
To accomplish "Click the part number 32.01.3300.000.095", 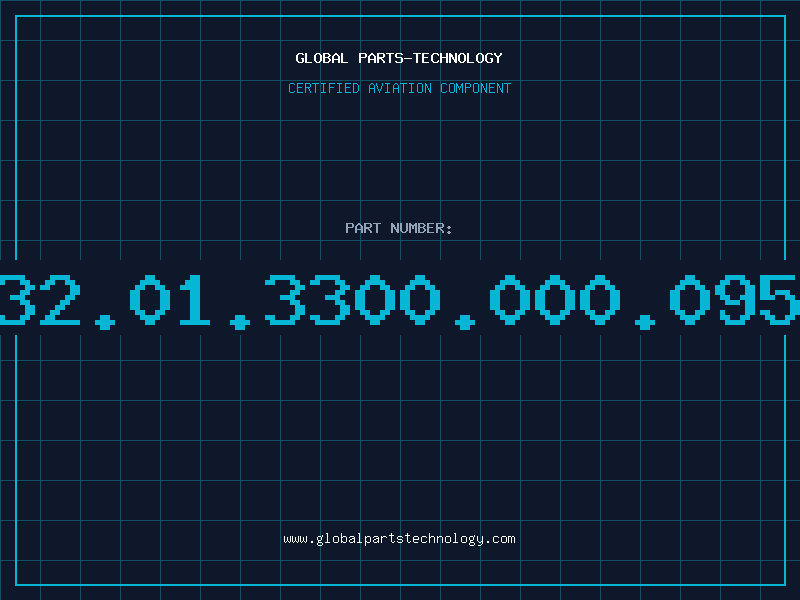I will [400, 301].
